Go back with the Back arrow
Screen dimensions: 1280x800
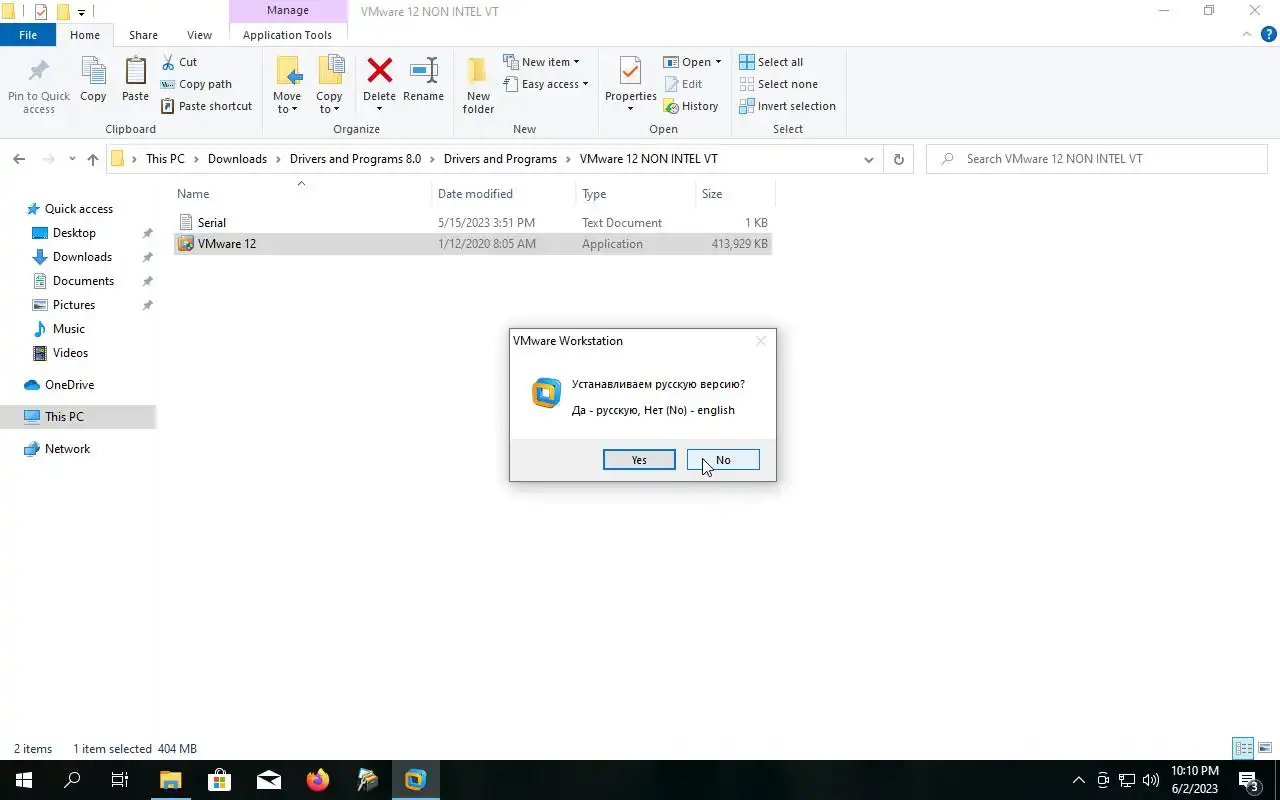(x=19, y=159)
